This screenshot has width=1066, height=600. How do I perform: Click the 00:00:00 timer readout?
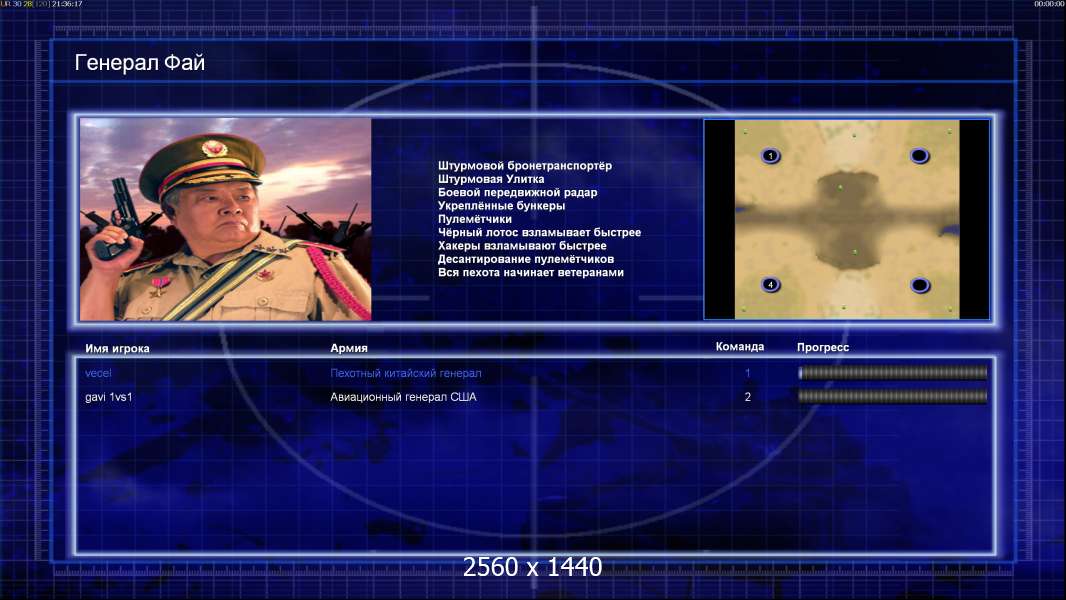click(x=1049, y=4)
